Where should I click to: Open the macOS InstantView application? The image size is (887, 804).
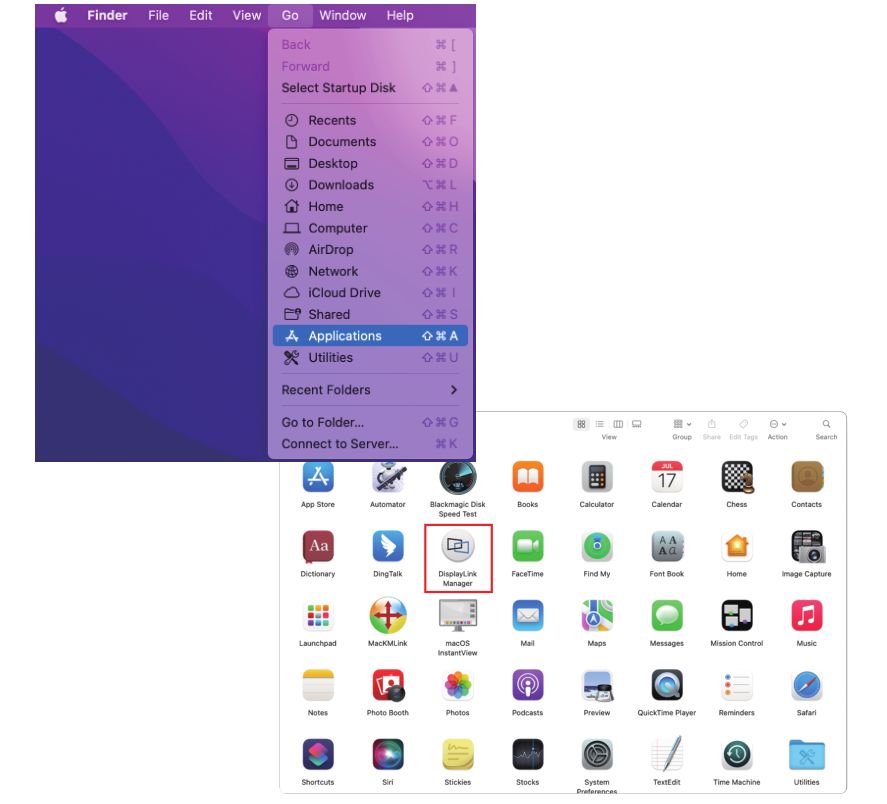tap(458, 615)
